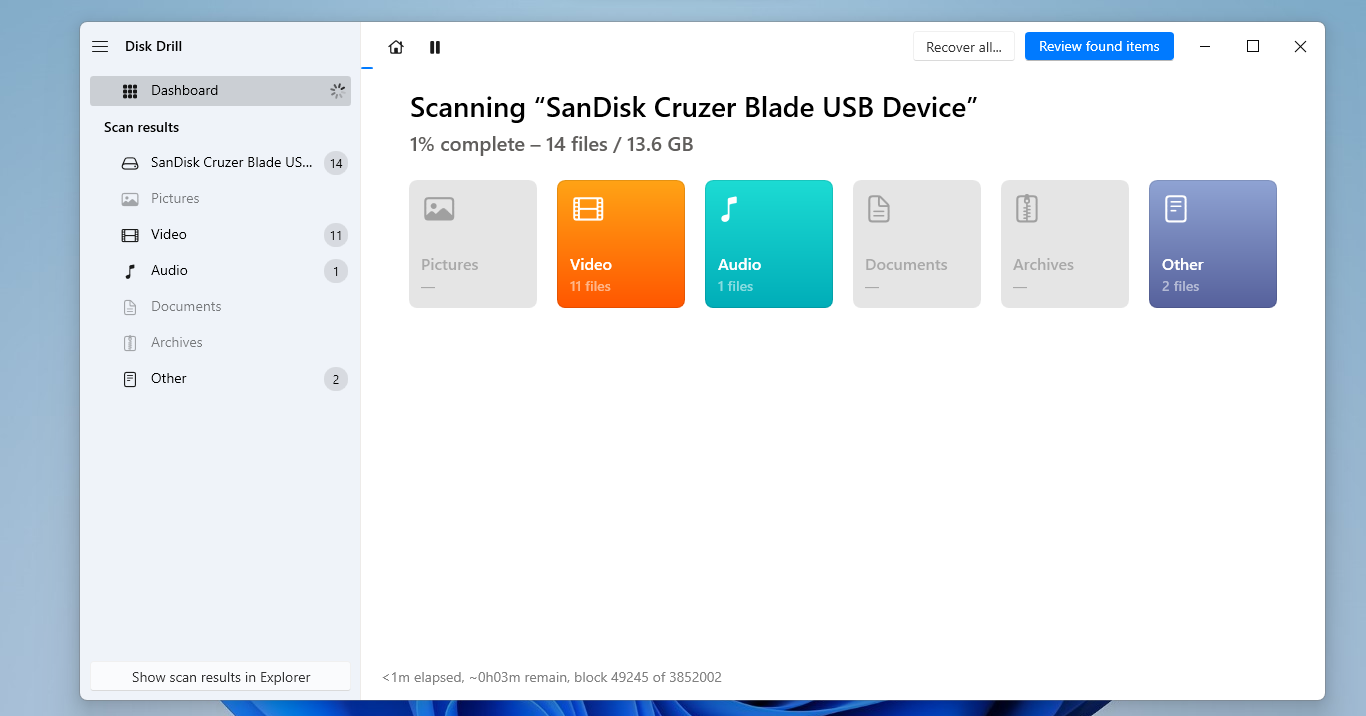Click the film icon next to Video in sidebar

coord(130,235)
